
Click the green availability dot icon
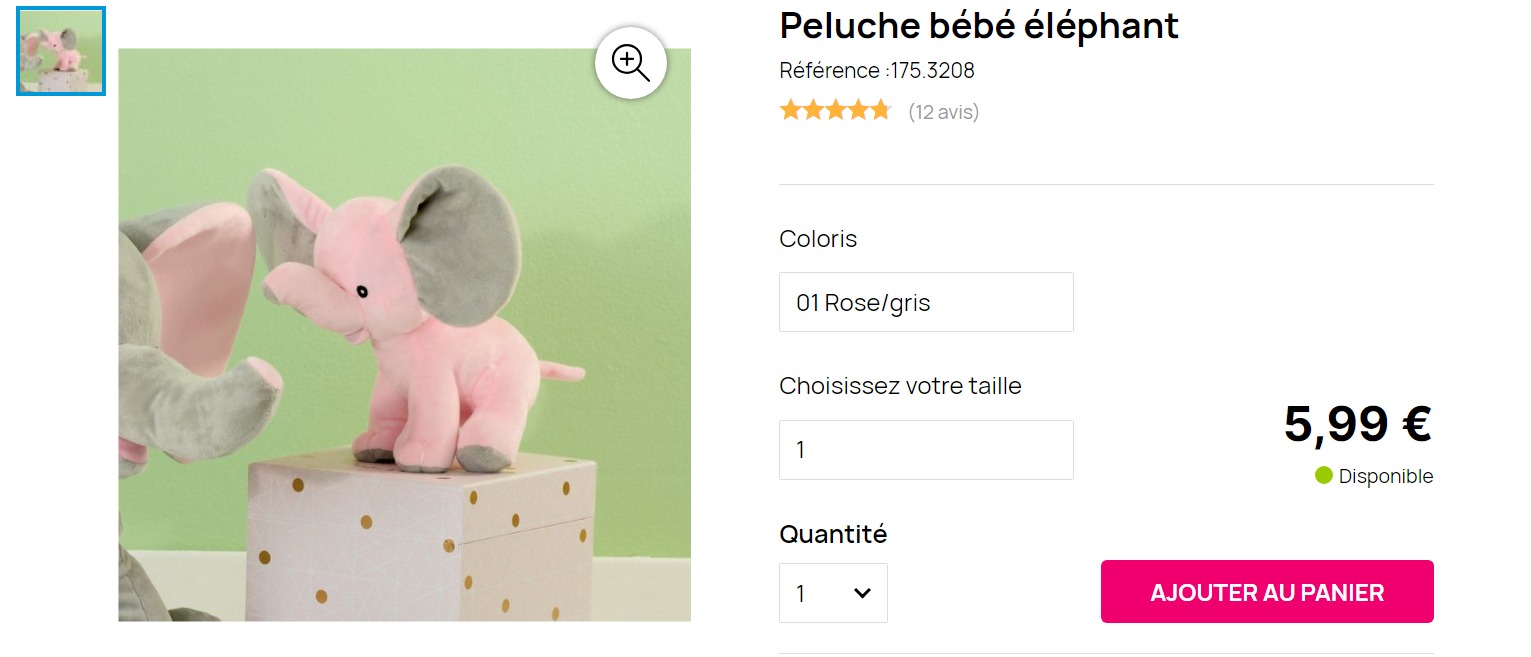coord(1324,476)
